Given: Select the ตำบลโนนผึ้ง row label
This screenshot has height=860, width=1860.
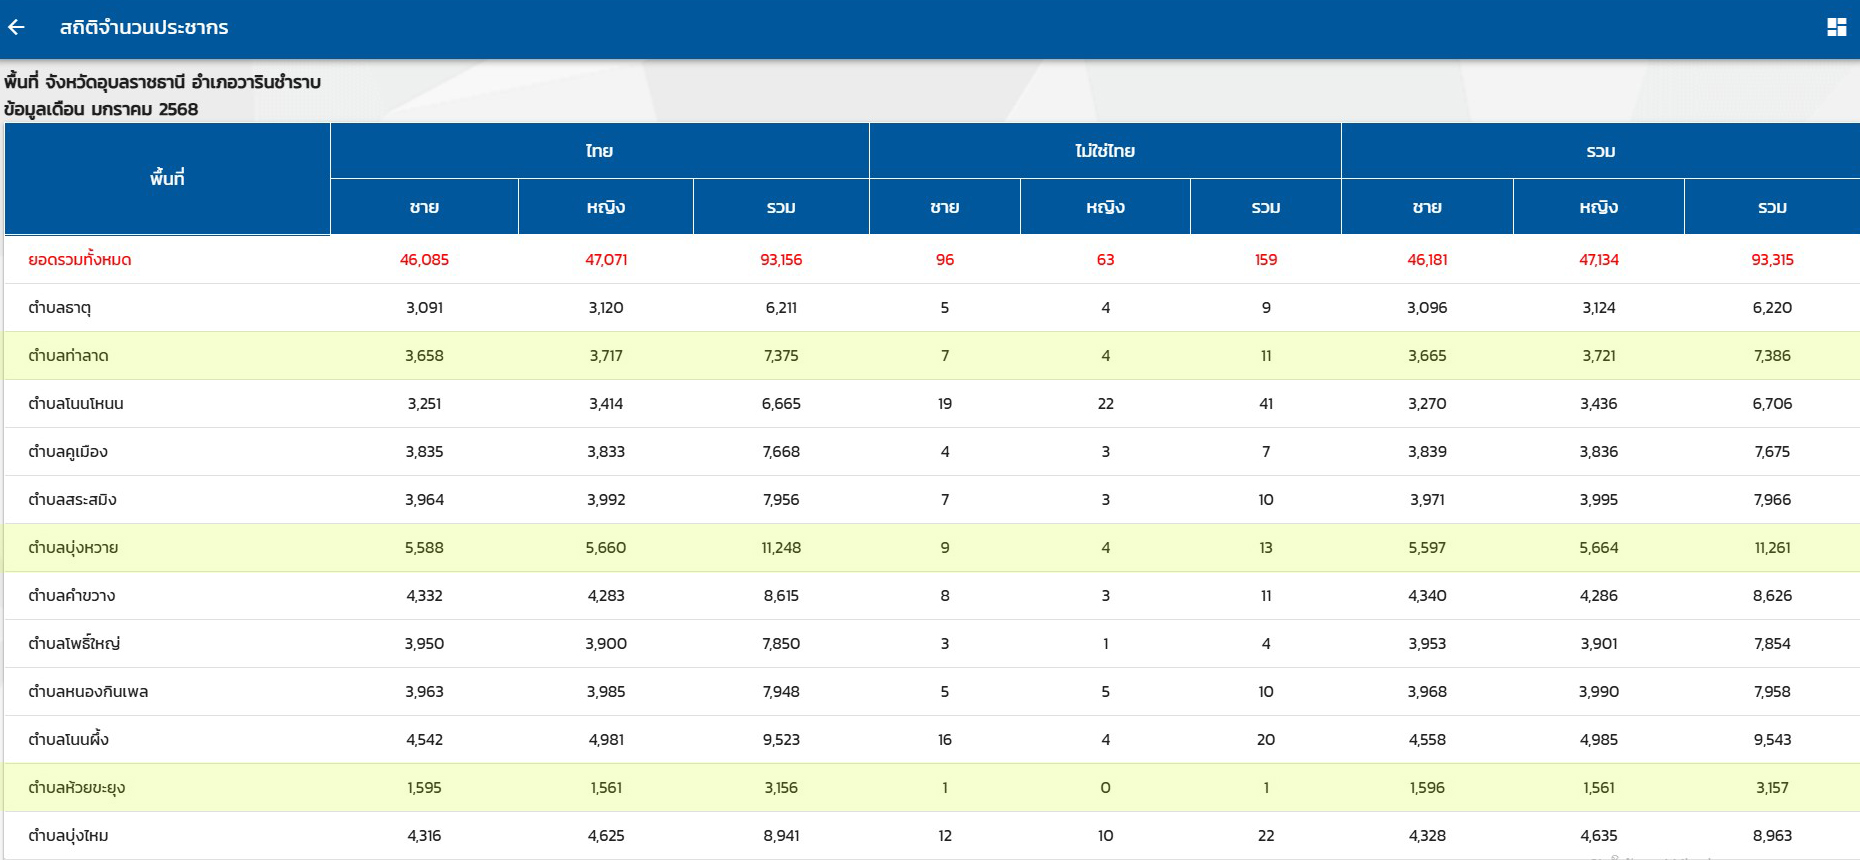Looking at the screenshot, I should tap(68, 740).
